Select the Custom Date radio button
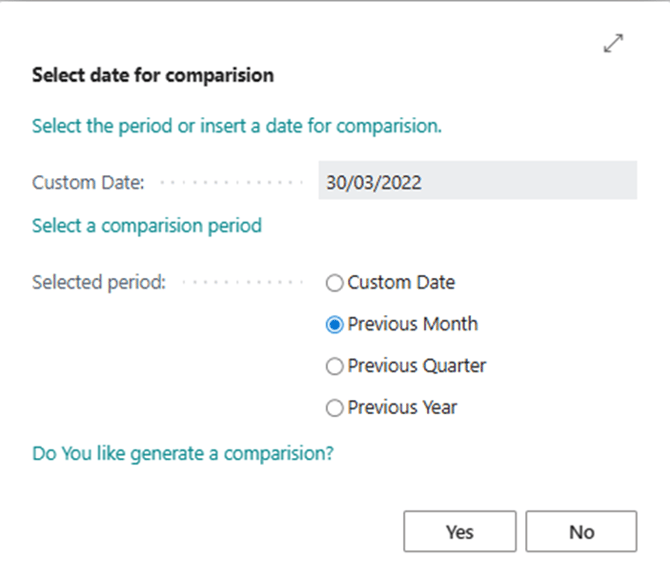The image size is (670, 576). coord(335,283)
